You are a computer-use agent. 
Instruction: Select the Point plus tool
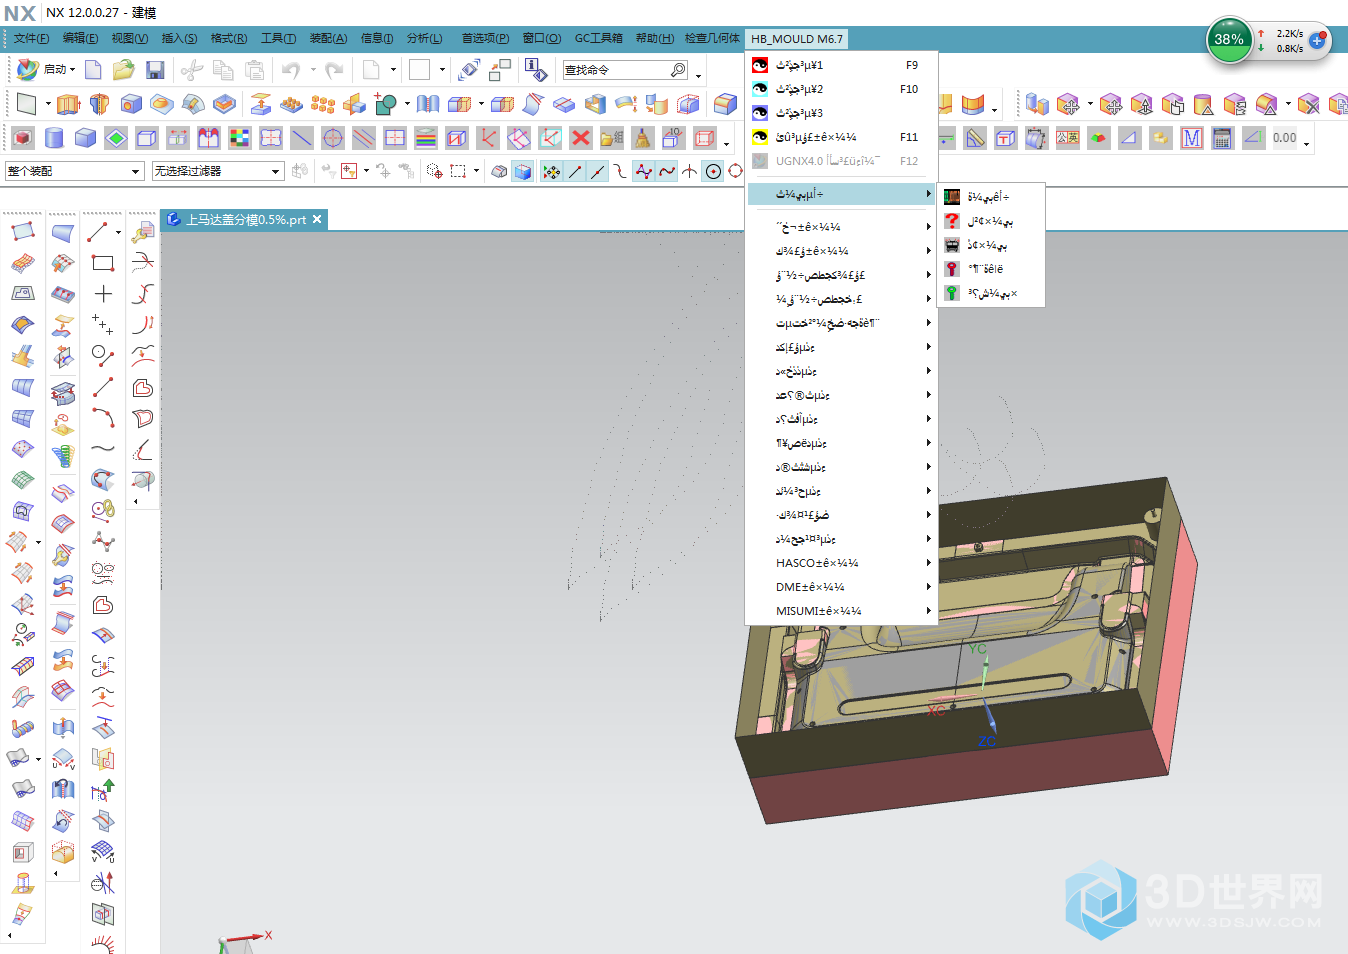click(102, 294)
